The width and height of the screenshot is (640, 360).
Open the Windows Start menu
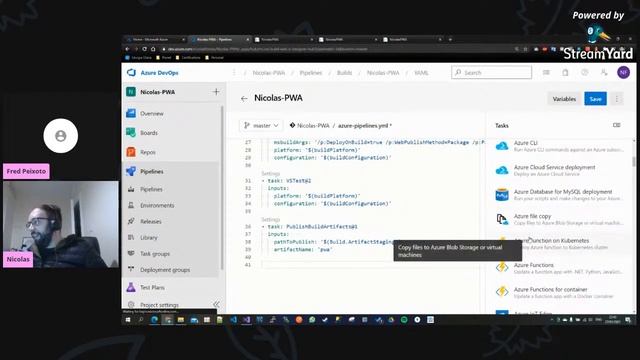click(x=128, y=320)
